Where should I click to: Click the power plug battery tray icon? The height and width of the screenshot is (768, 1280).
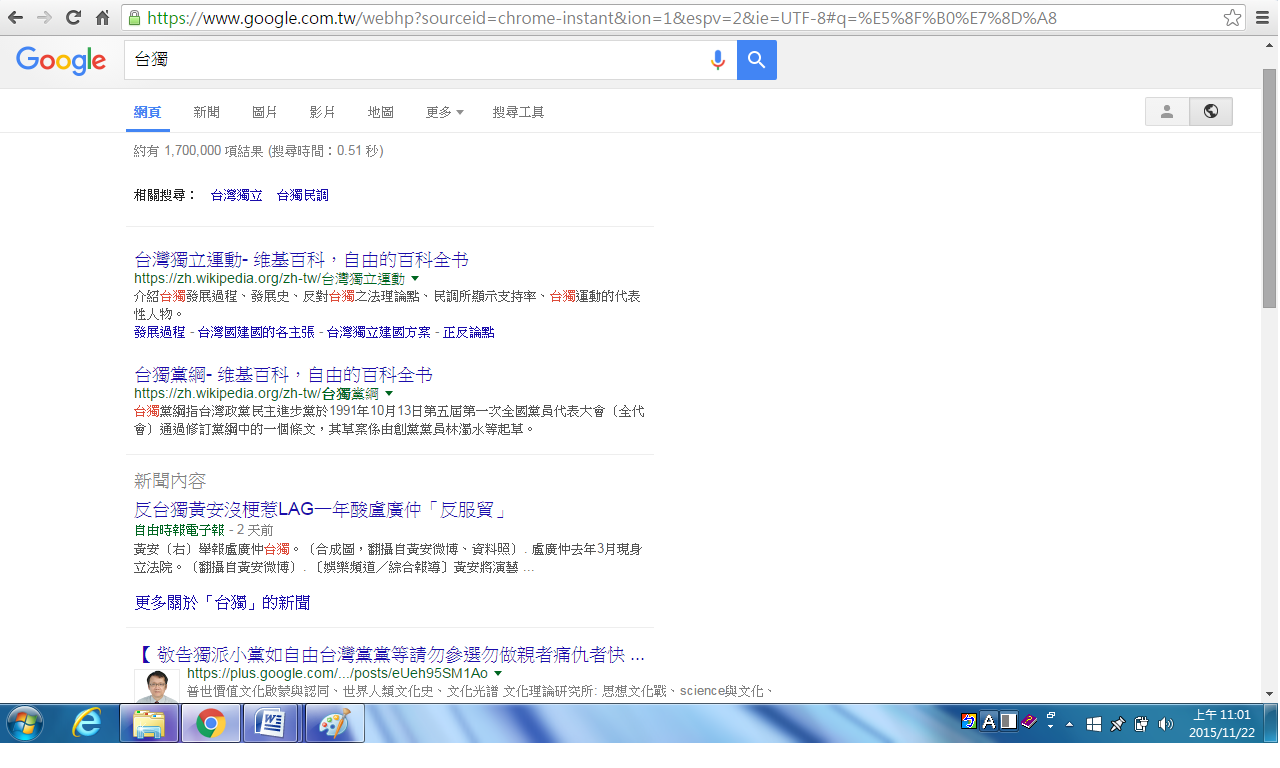(x=1140, y=723)
